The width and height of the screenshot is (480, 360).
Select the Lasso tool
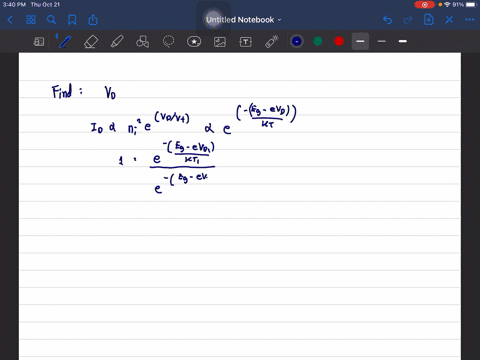click(x=168, y=42)
